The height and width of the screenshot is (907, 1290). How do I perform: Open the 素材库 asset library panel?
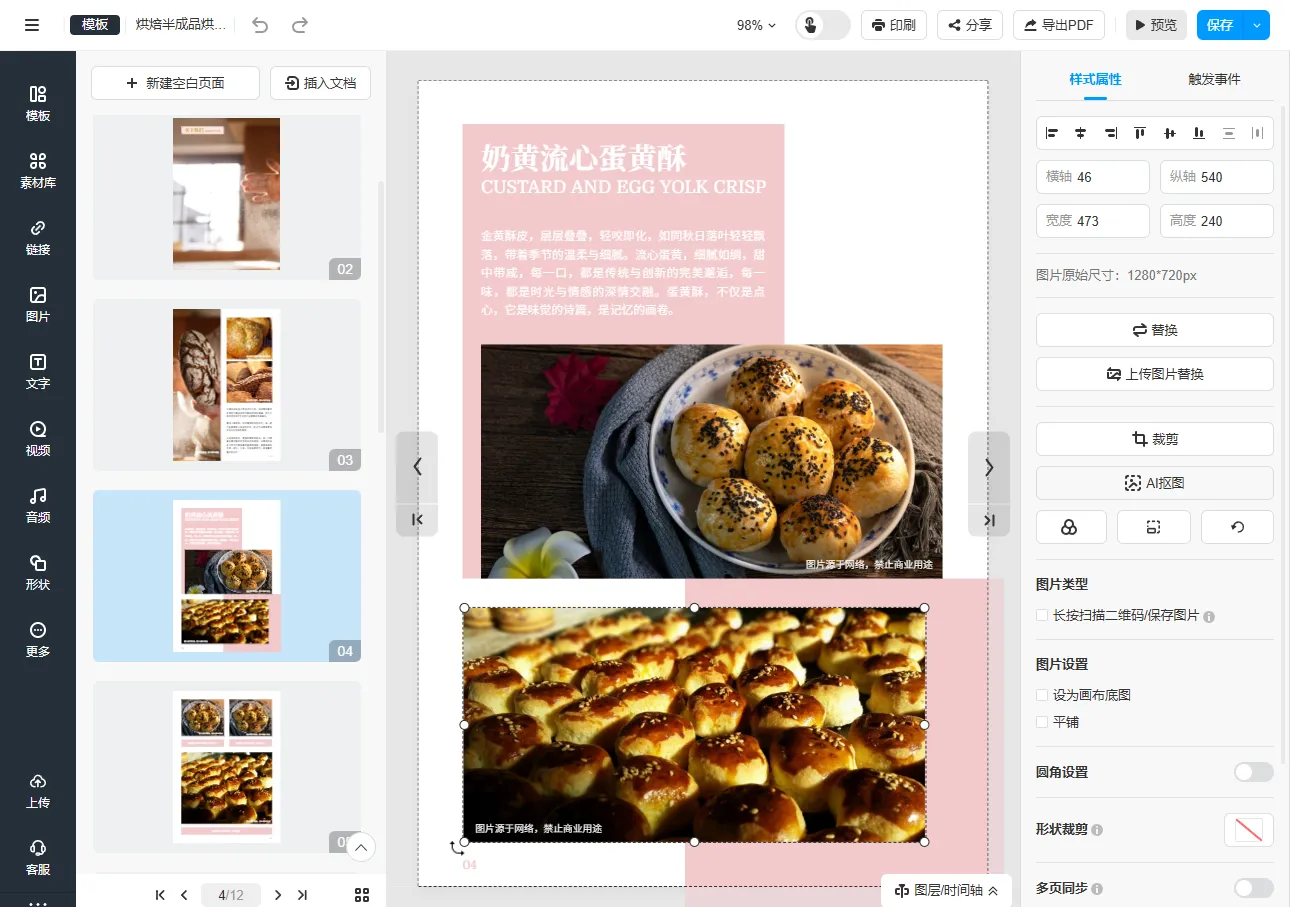coord(38,171)
